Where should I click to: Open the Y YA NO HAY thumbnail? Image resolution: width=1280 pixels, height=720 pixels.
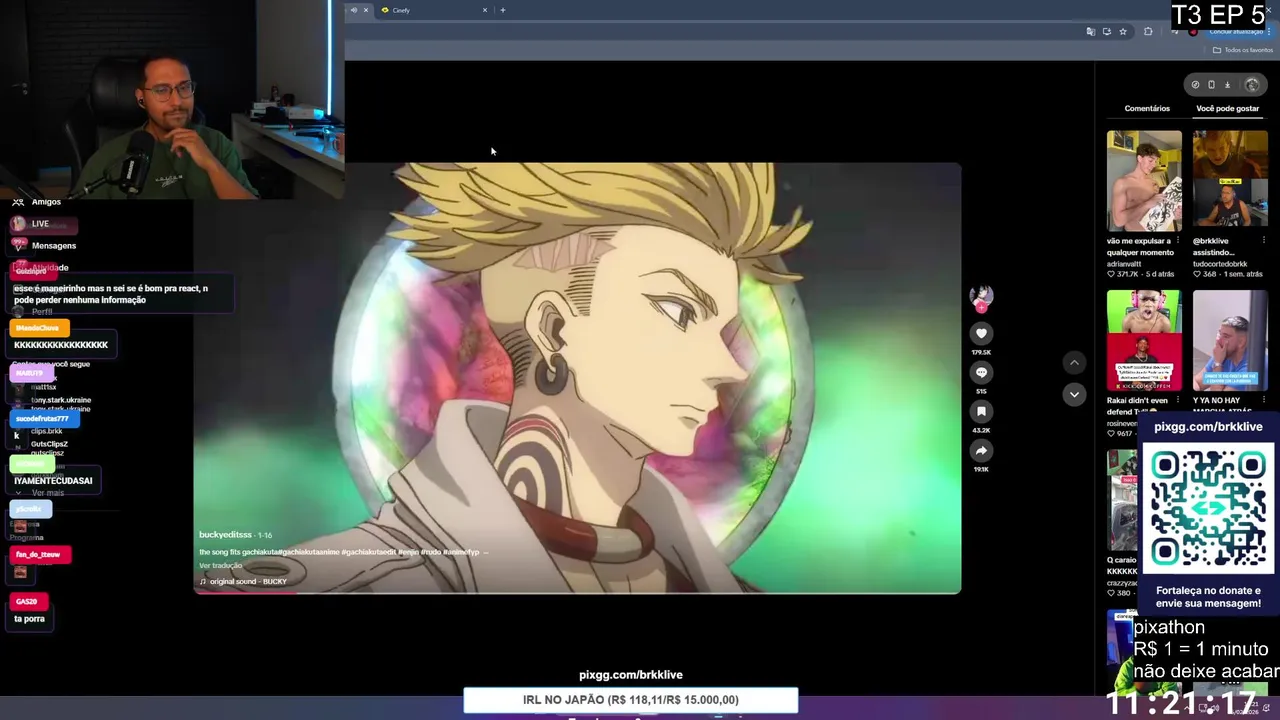(1230, 341)
